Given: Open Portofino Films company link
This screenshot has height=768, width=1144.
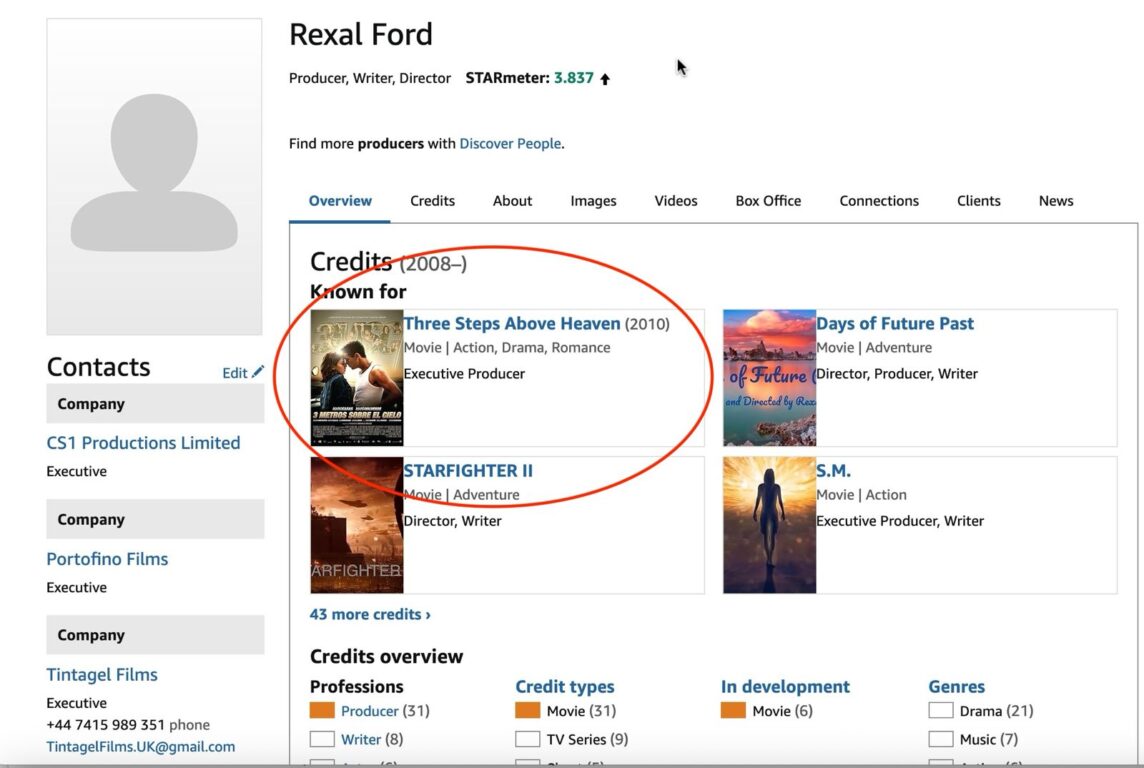Looking at the screenshot, I should pyautogui.click(x=107, y=559).
